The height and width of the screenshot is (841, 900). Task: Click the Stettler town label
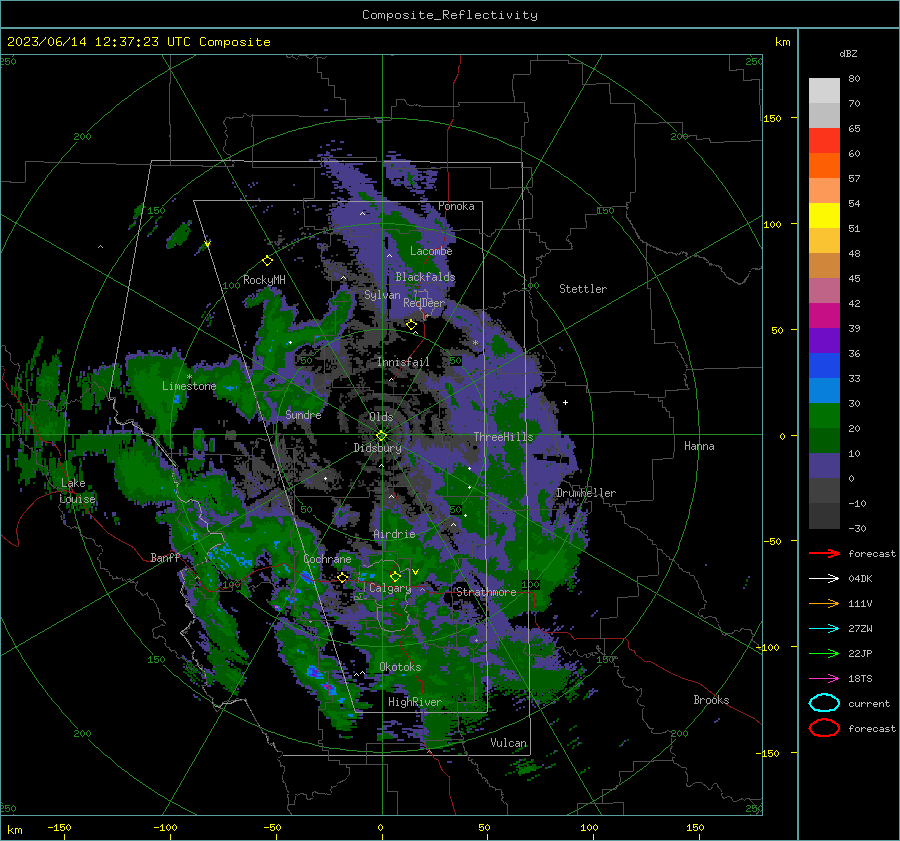point(583,289)
